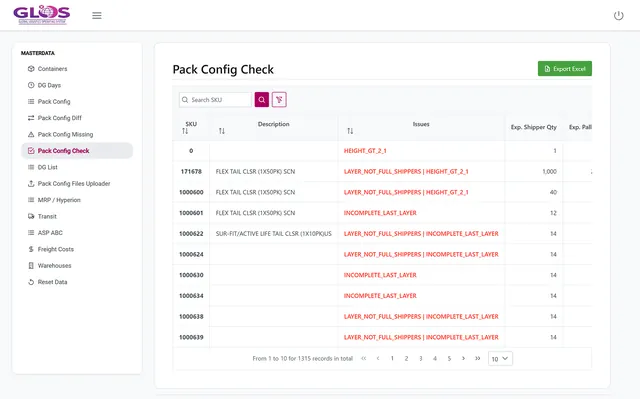The image size is (640, 399).
Task: Click SKU 1000638 in the table
Action: [191, 317]
